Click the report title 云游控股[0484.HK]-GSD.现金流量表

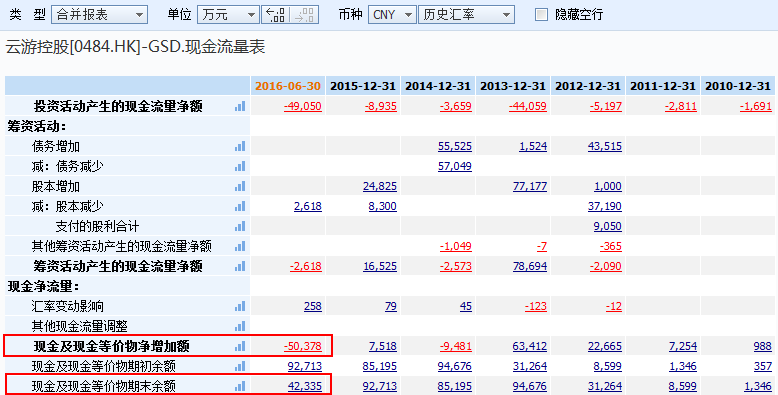click(135, 47)
